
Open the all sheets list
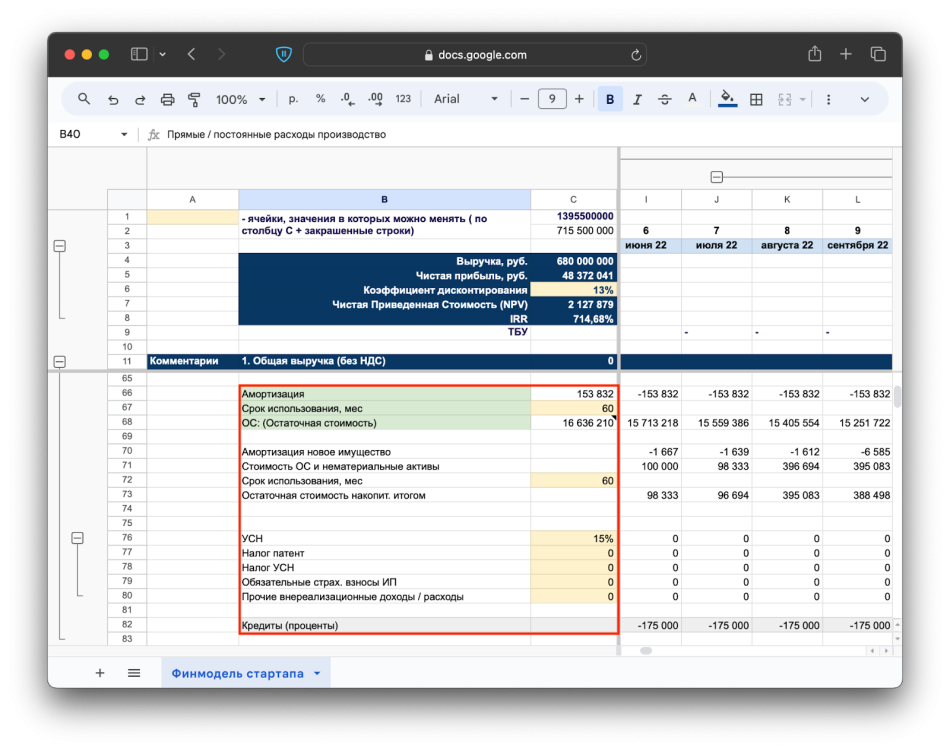click(x=134, y=673)
